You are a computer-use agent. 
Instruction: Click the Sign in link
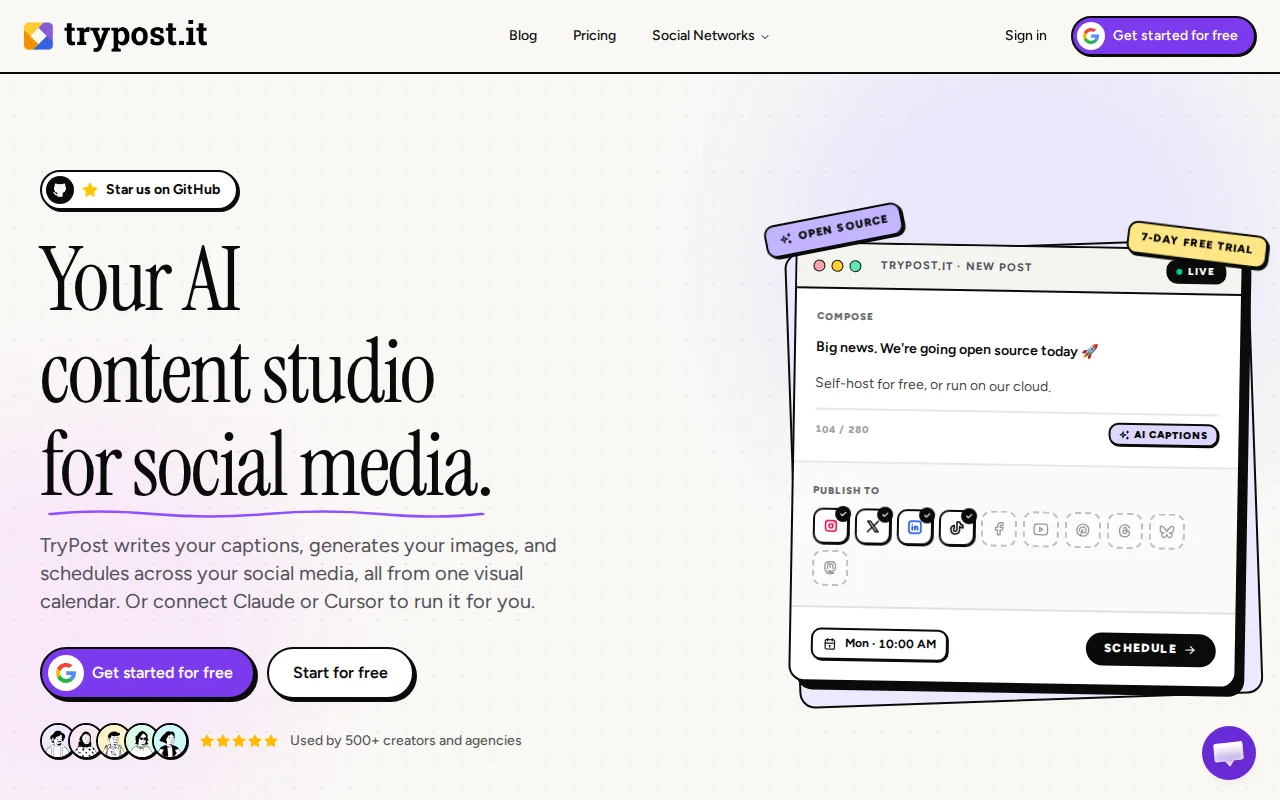[x=1026, y=36]
